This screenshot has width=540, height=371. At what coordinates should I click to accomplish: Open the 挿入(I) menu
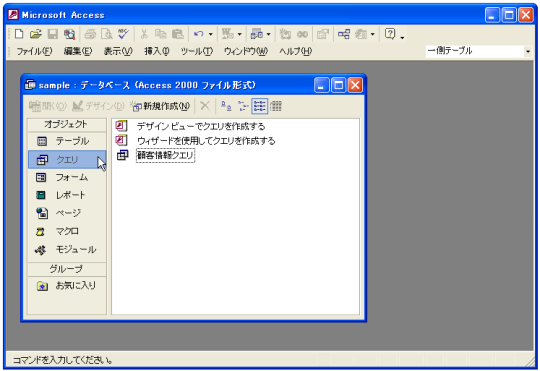[x=157, y=51]
